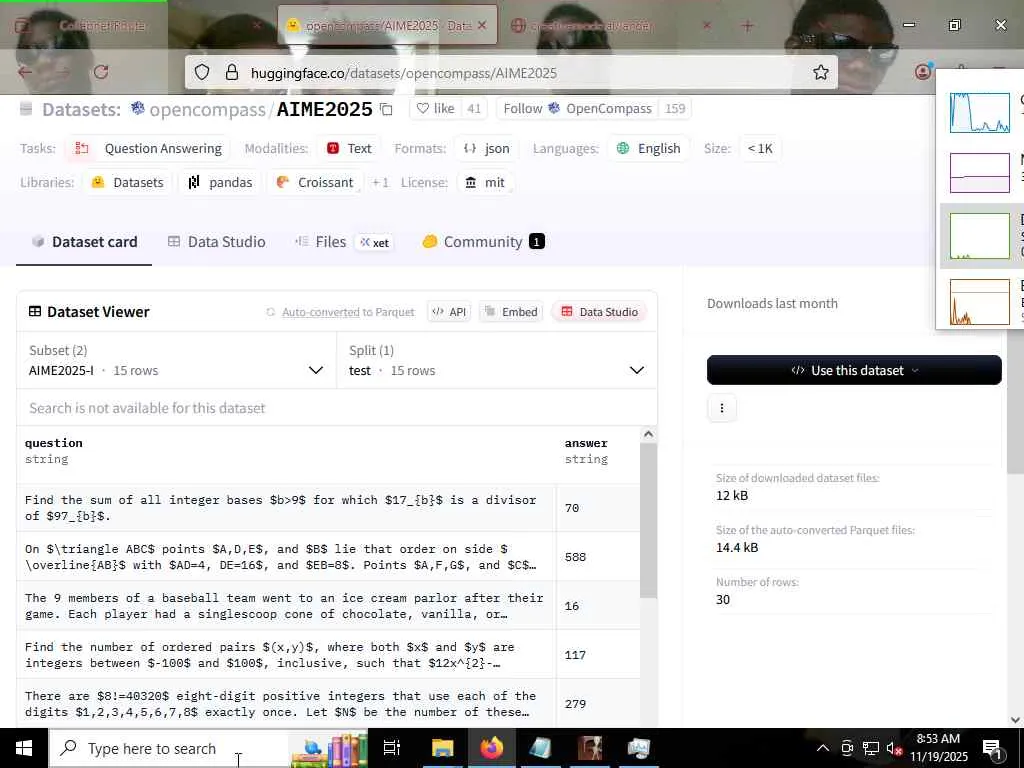Click the disabled dataset search field
The image size is (1024, 768).
coord(337,408)
